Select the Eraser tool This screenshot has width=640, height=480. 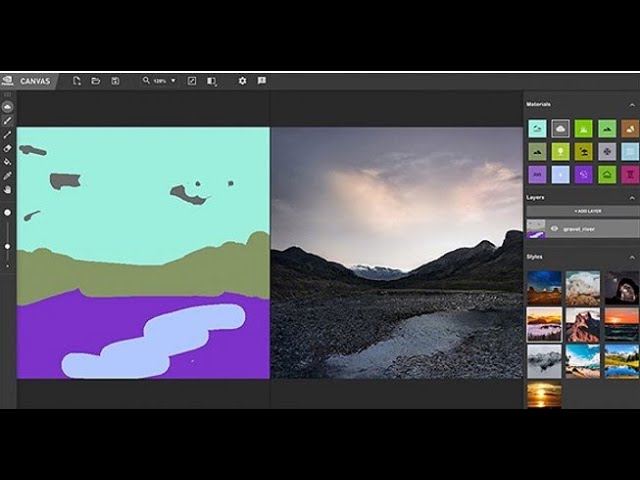coord(8,148)
